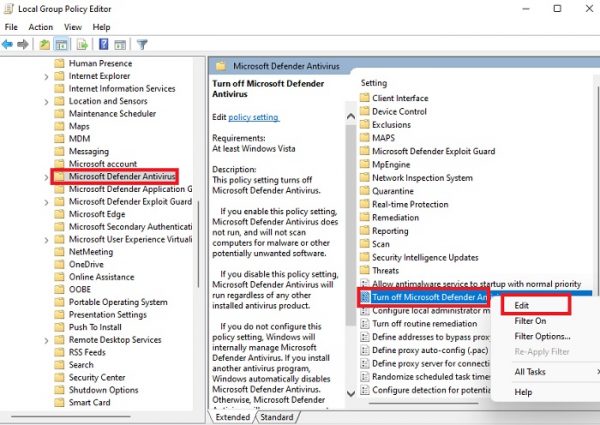Switch to the Standard tab
Image resolution: width=600 pixels, height=425 pixels.
point(277,417)
